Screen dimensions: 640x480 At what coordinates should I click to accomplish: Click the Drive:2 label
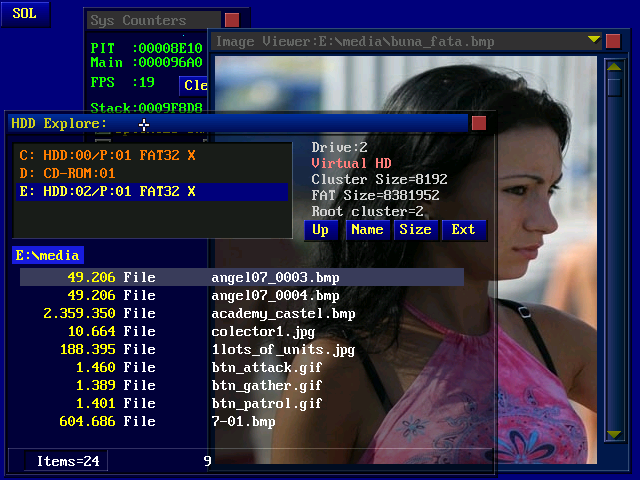339,147
